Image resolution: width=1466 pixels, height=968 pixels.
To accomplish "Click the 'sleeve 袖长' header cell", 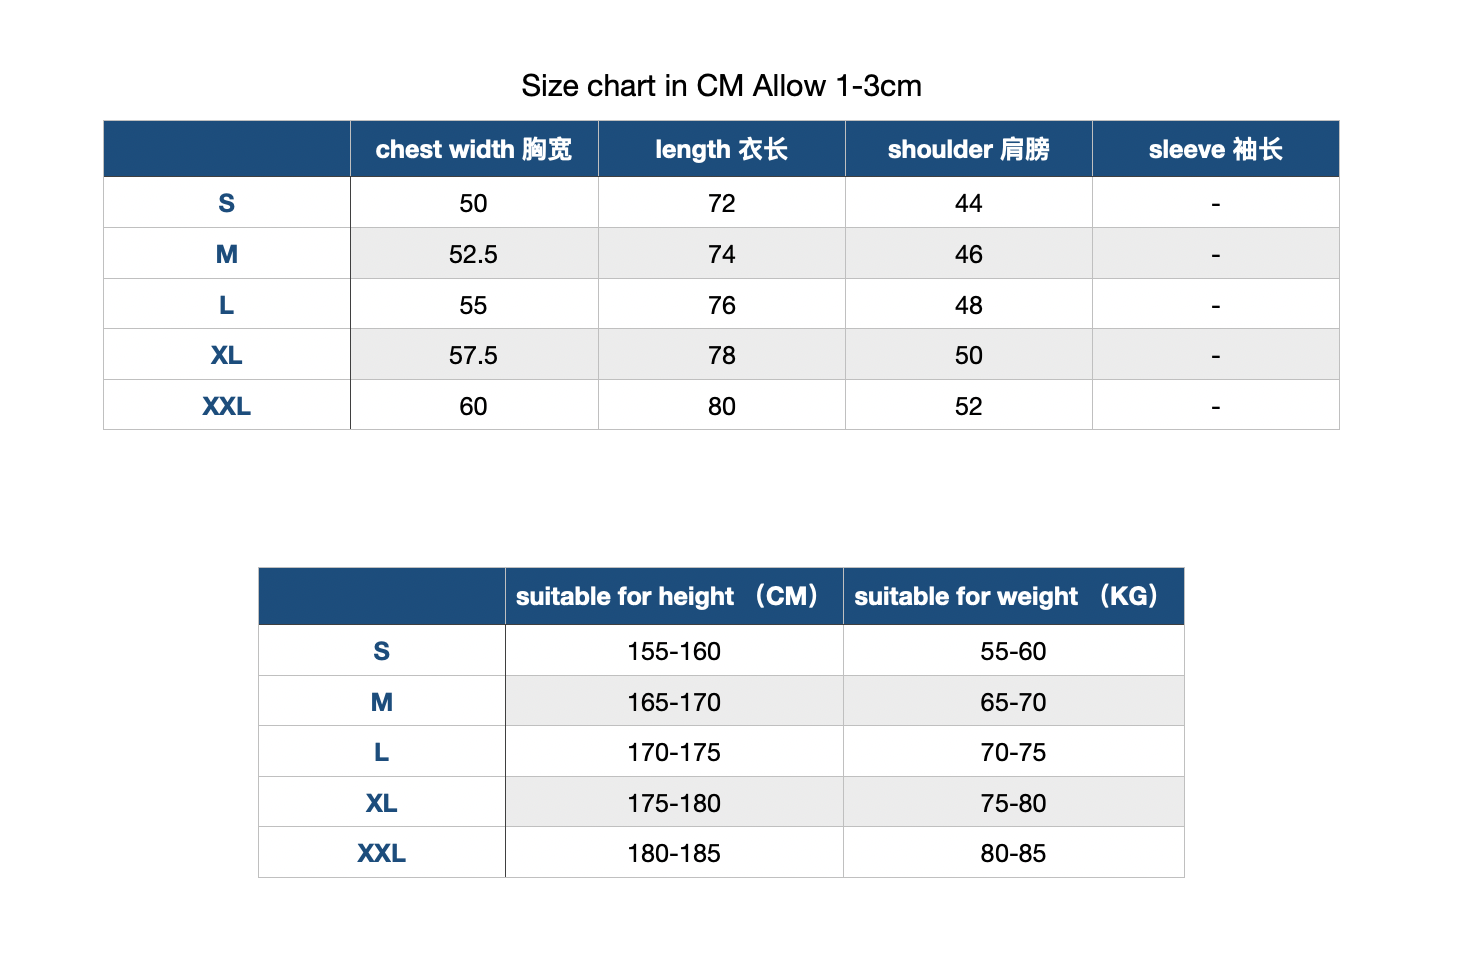I will (1215, 150).
